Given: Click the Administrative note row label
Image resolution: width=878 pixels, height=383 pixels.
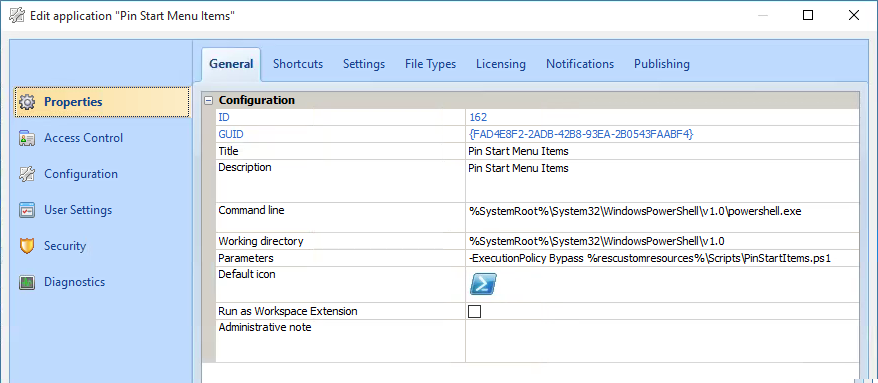Looking at the screenshot, I should coord(265,327).
